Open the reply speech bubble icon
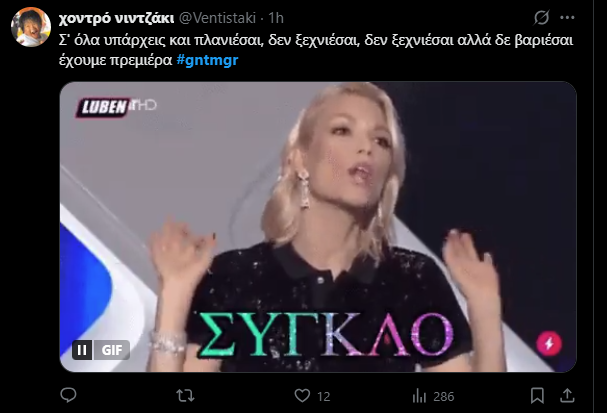Image resolution: width=607 pixels, height=413 pixels. (x=69, y=396)
